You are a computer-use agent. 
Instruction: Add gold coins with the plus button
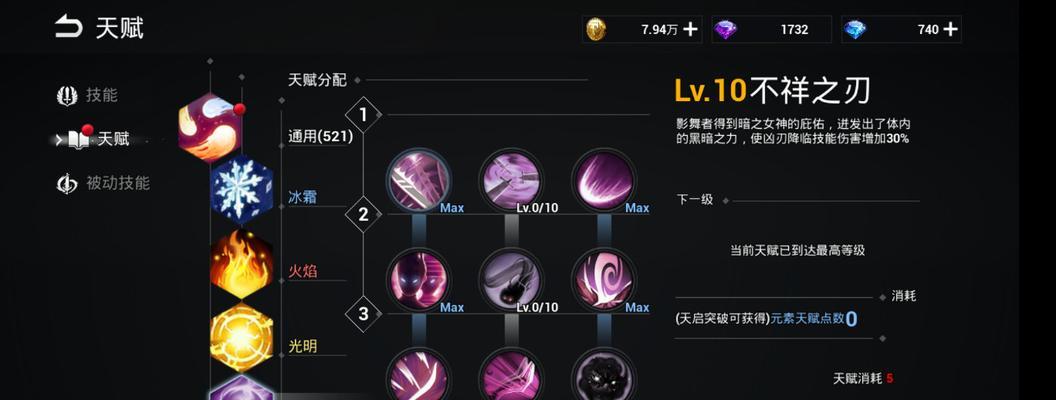tap(690, 29)
